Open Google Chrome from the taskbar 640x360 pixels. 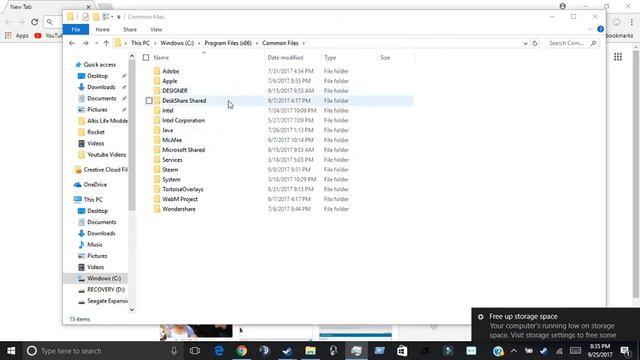coord(242,351)
